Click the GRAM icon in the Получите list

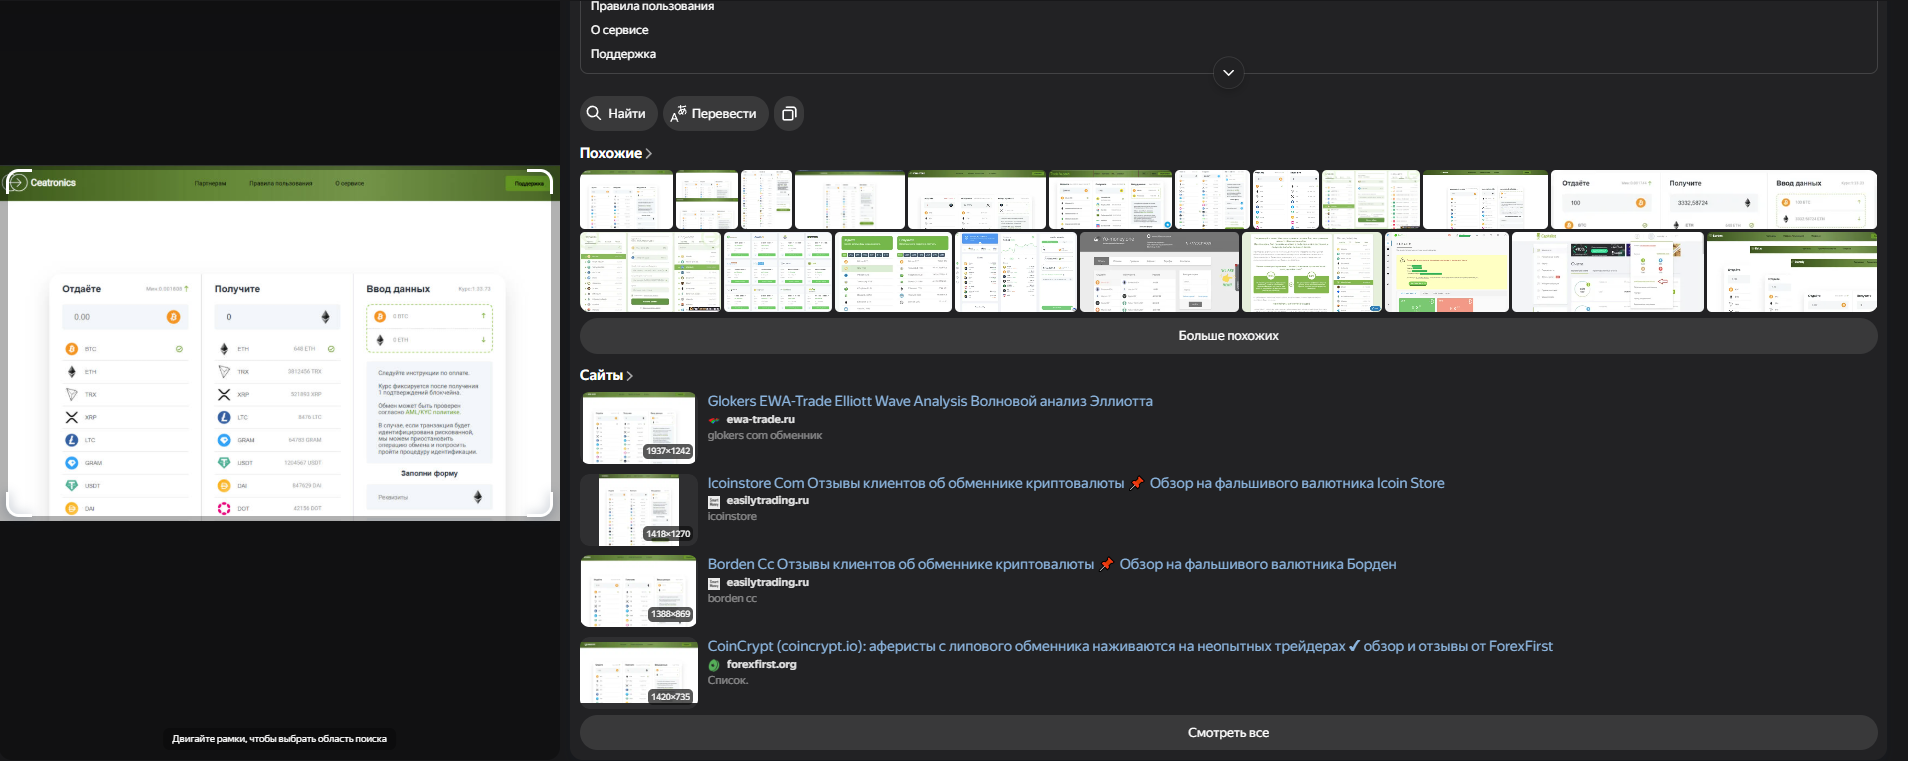224,440
